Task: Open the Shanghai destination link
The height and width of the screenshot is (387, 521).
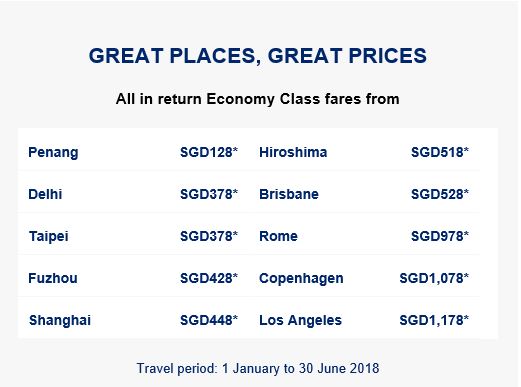Action: 60,321
